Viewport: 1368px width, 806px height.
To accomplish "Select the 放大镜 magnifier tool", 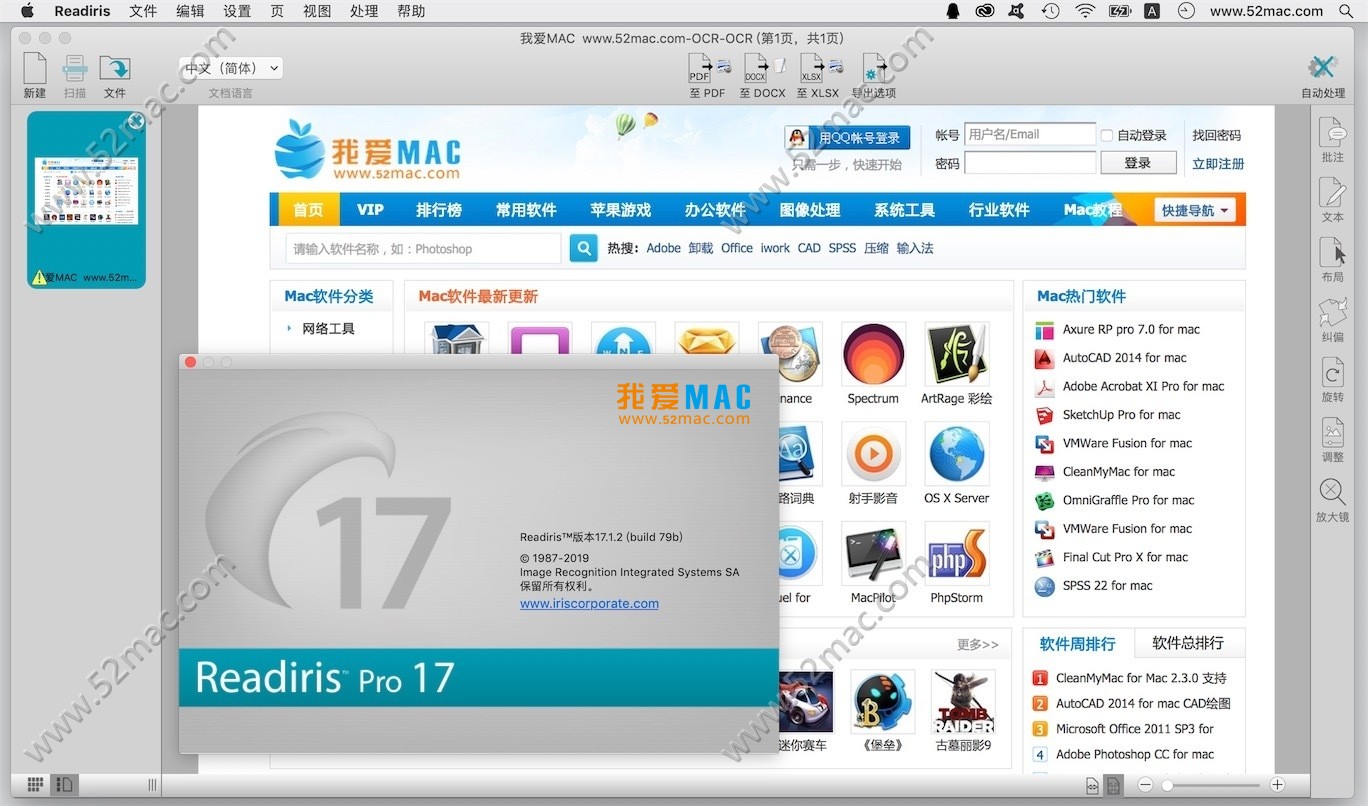I will pyautogui.click(x=1332, y=493).
